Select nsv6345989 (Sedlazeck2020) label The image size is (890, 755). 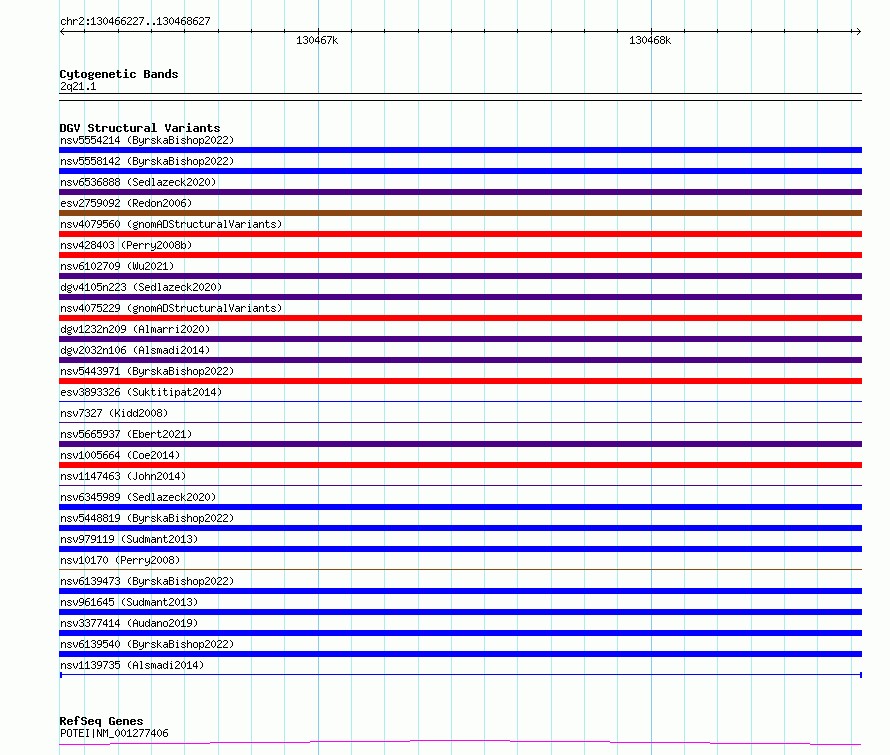tap(138, 497)
